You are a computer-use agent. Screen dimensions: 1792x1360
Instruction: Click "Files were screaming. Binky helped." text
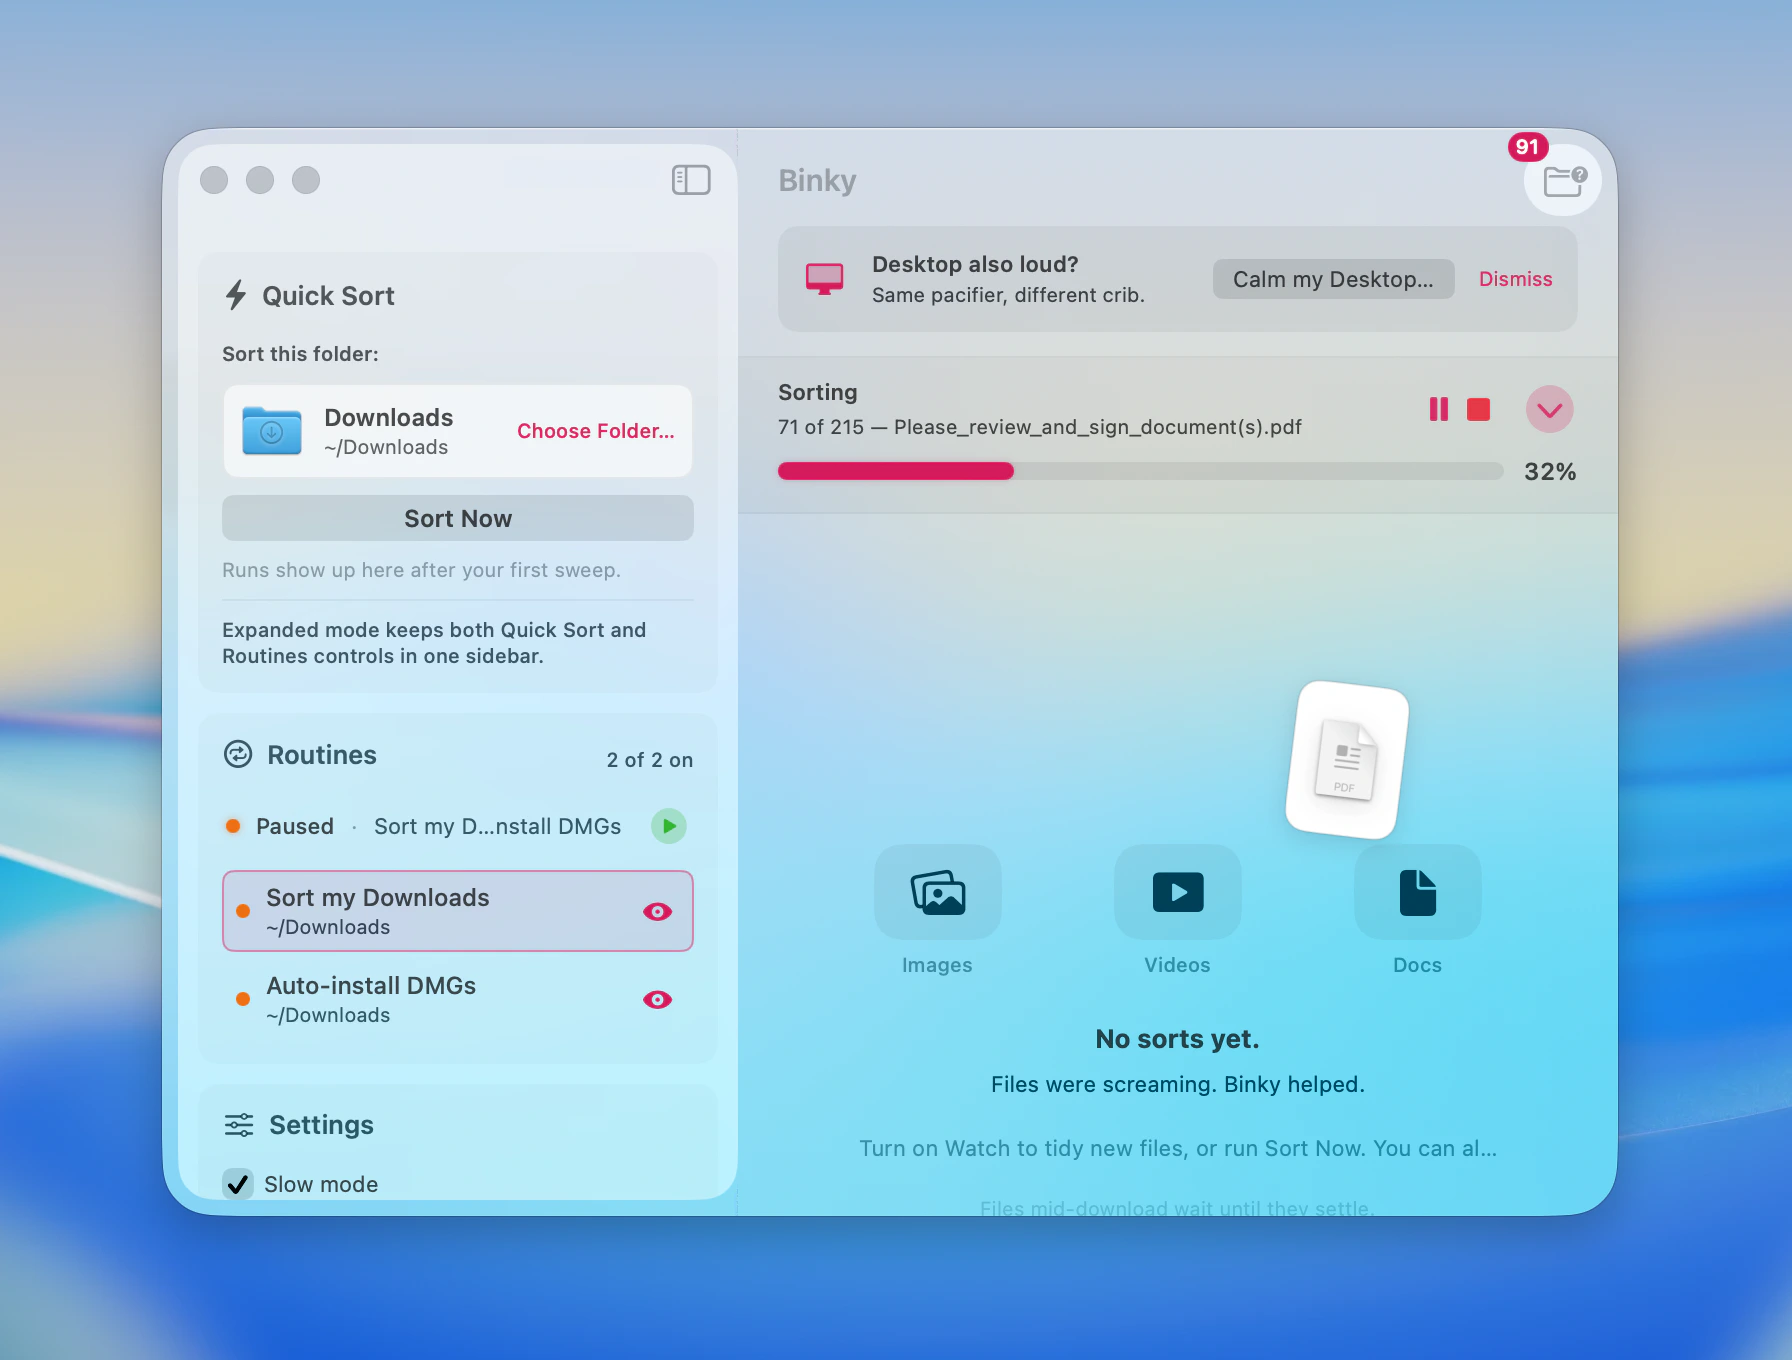click(1177, 1084)
